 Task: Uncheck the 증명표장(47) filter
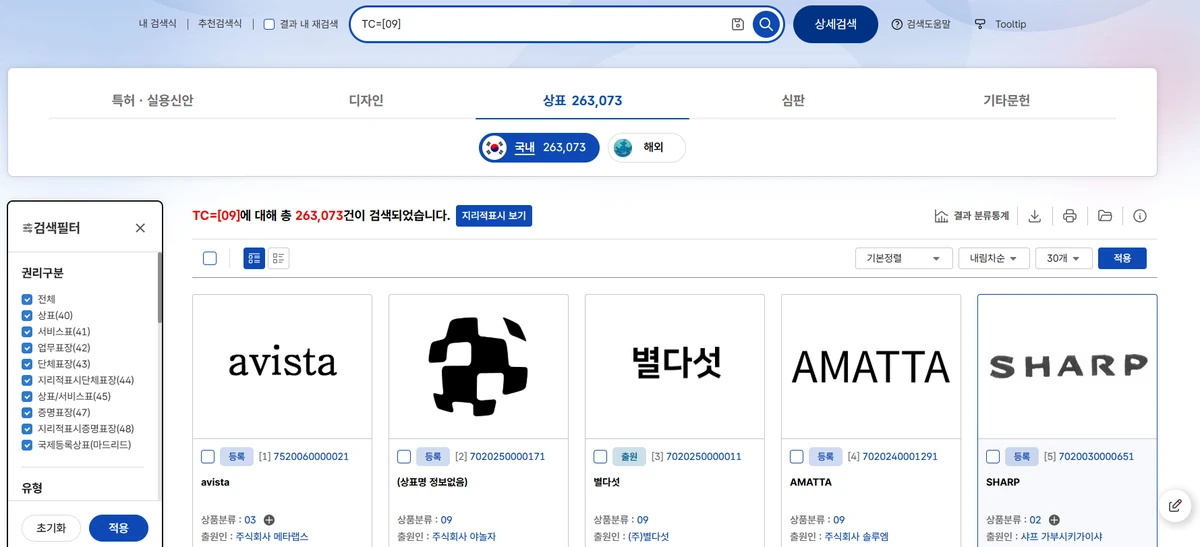[x=27, y=412]
